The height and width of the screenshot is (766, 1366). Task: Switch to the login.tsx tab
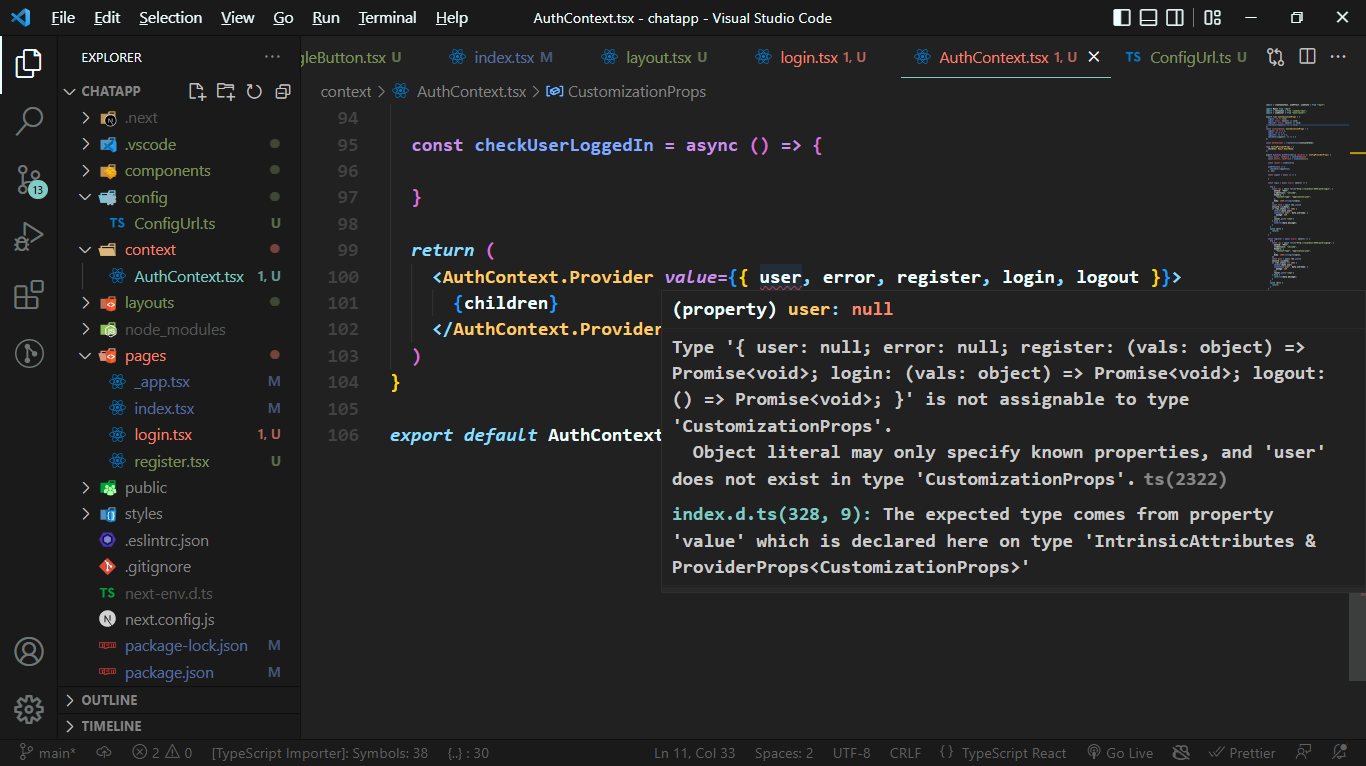[x=811, y=57]
